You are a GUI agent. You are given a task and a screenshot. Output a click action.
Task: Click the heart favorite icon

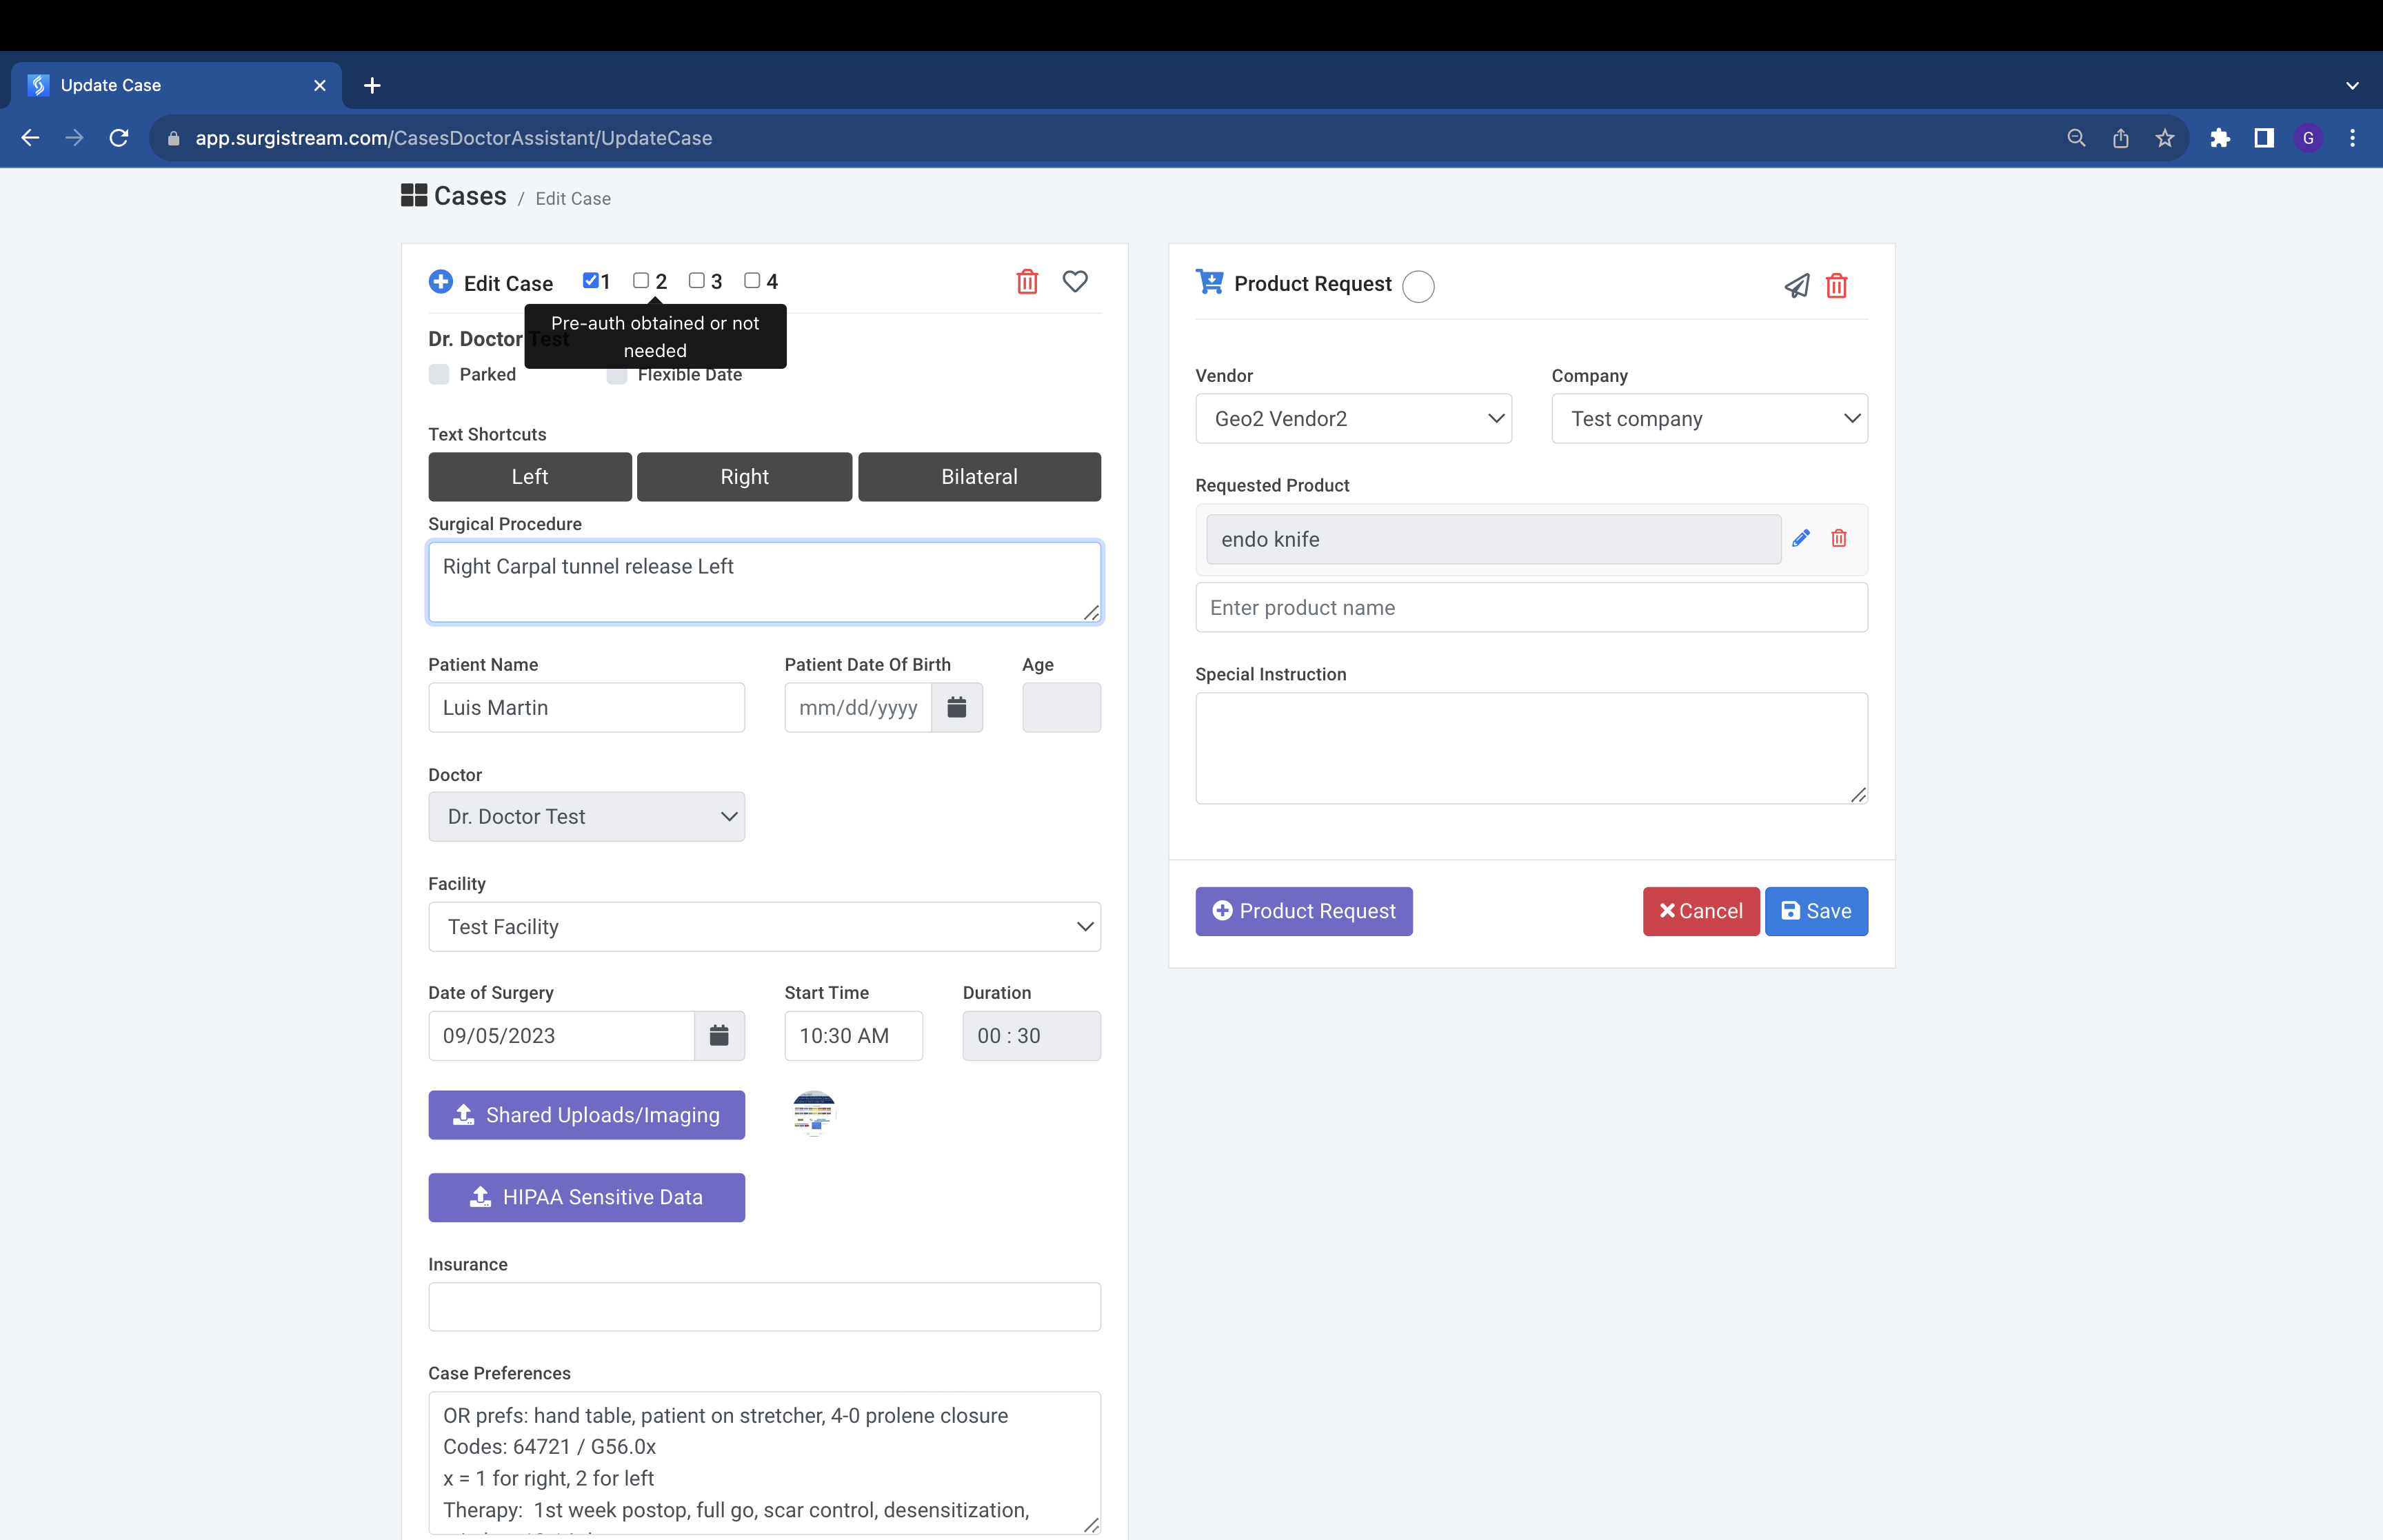[x=1075, y=282]
